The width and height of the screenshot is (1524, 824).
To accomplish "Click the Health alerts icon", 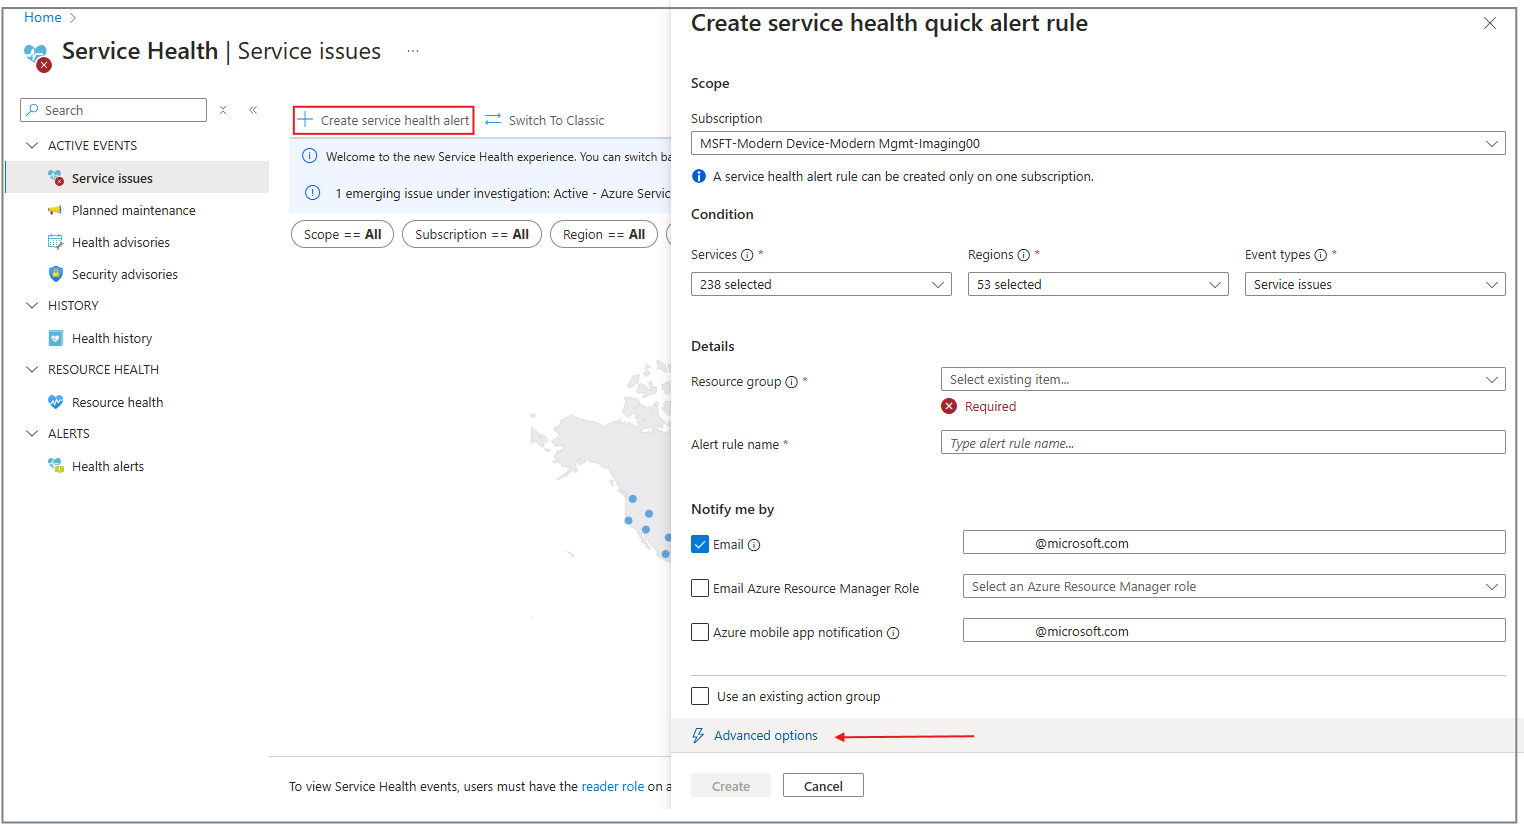I will click(x=55, y=466).
